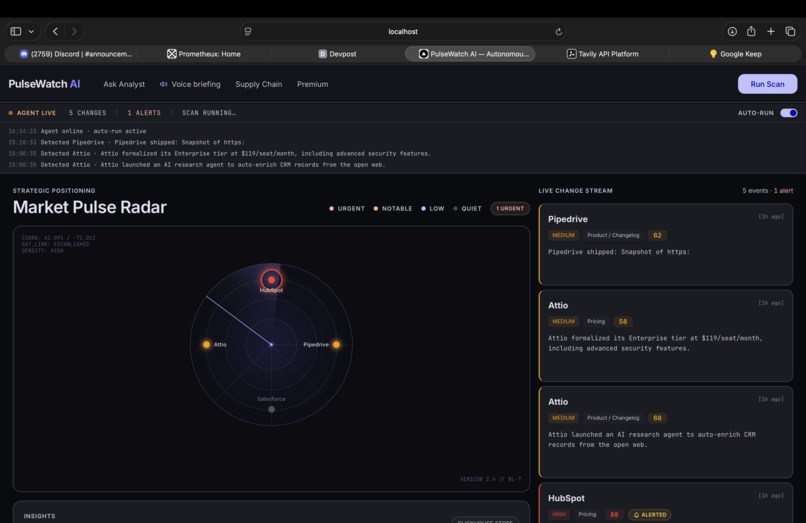Show tab overview icon
Screen dimensions: 806x523
click(790, 31)
